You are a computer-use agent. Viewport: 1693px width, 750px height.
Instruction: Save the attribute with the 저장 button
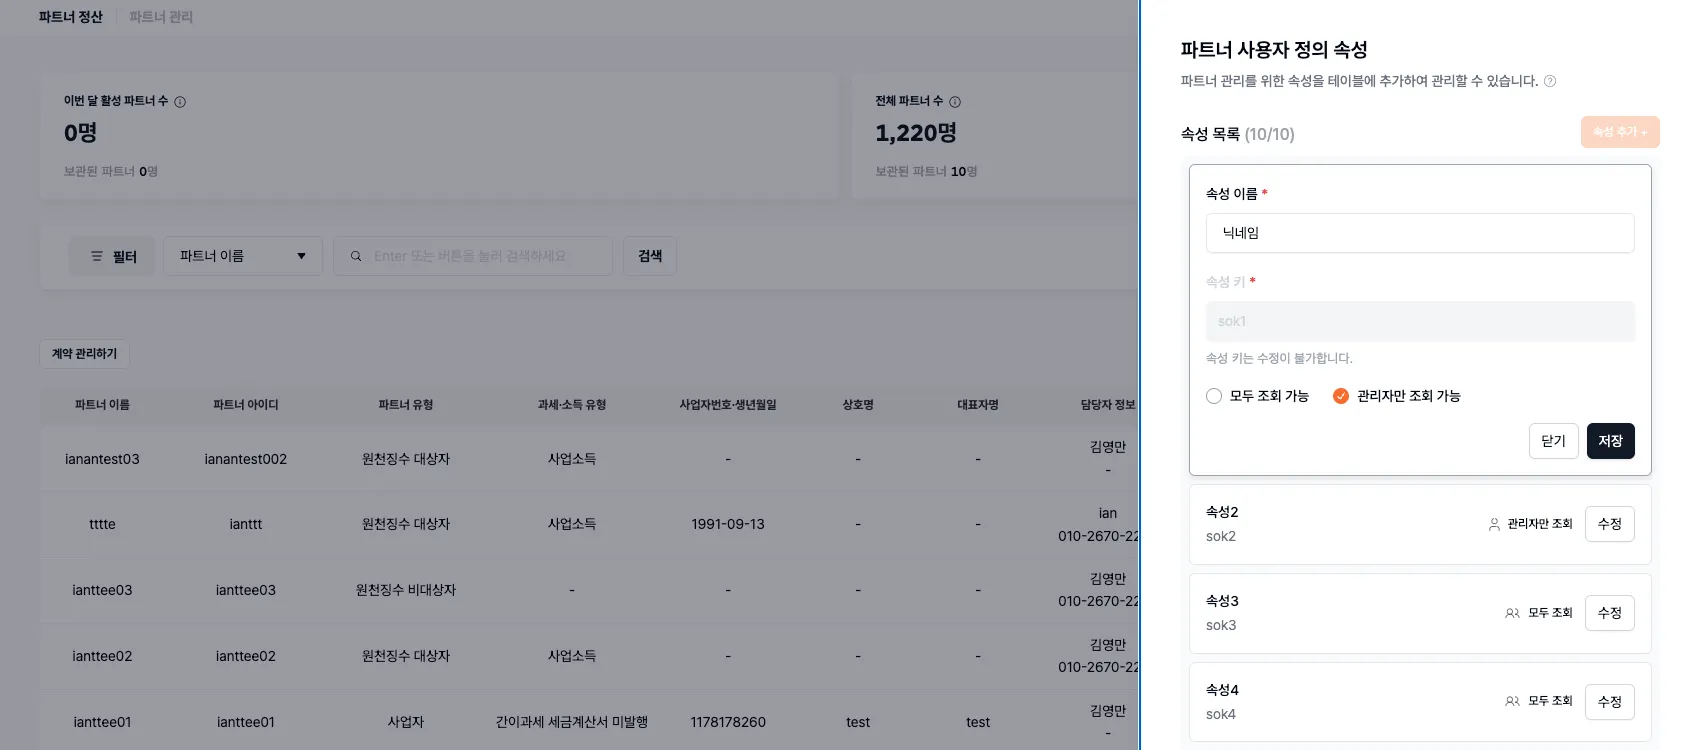pos(1610,440)
